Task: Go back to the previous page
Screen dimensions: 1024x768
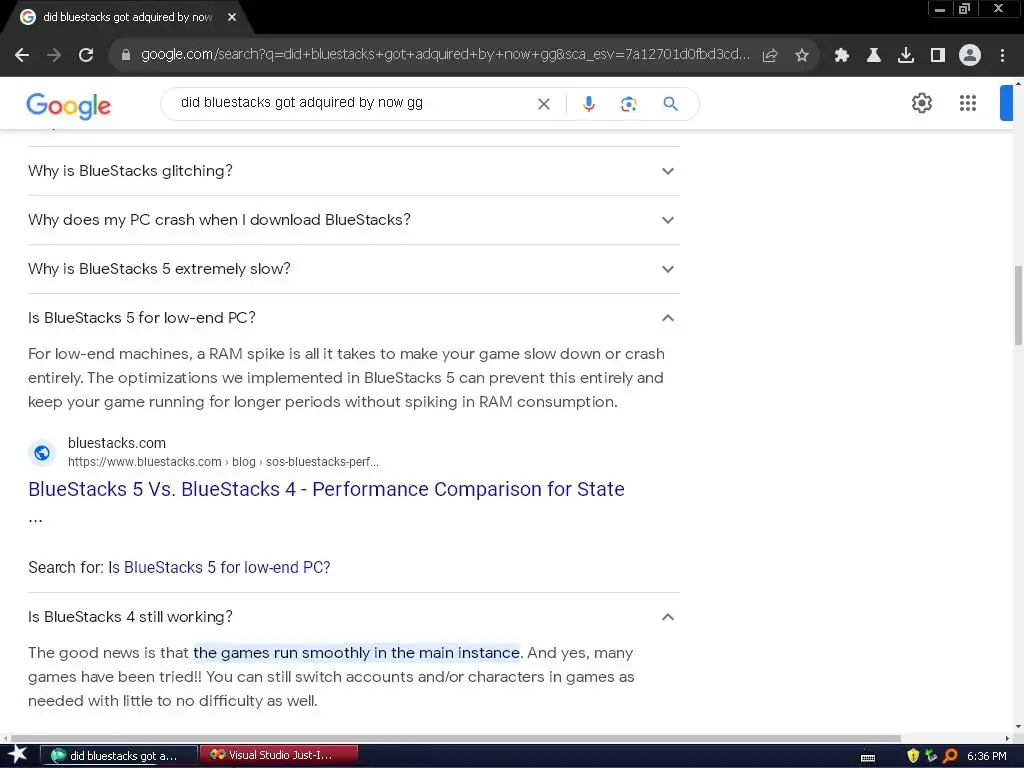Action: click(x=22, y=55)
